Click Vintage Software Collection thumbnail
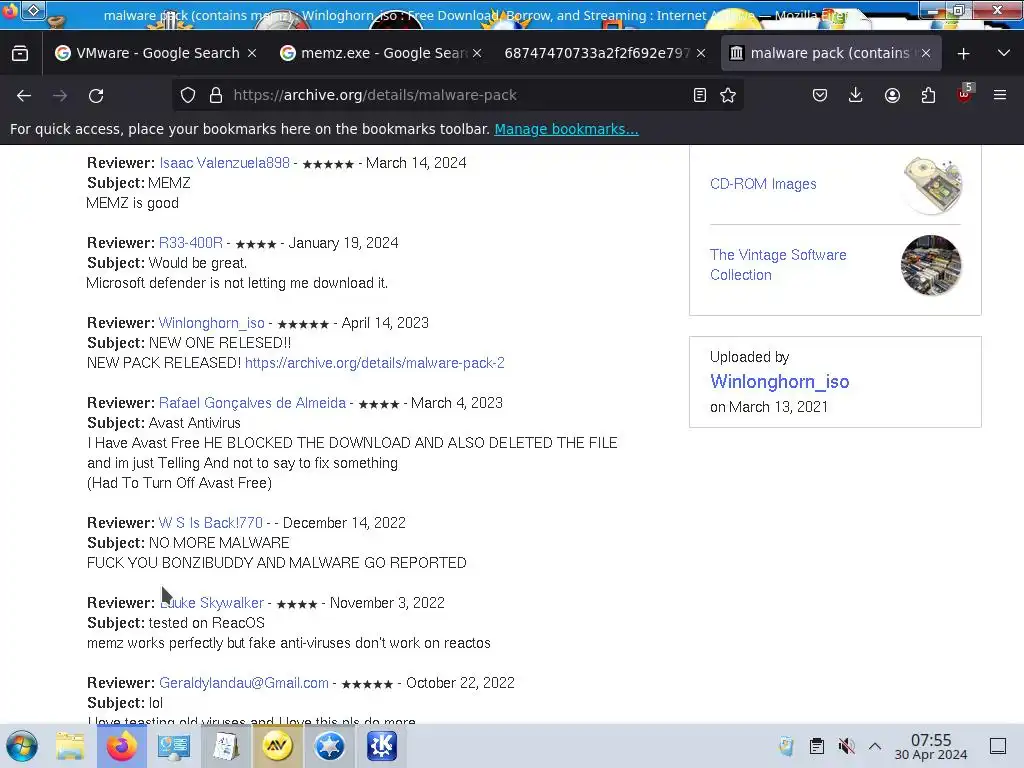Screen dimensions: 1024x768 pyautogui.click(x=931, y=265)
